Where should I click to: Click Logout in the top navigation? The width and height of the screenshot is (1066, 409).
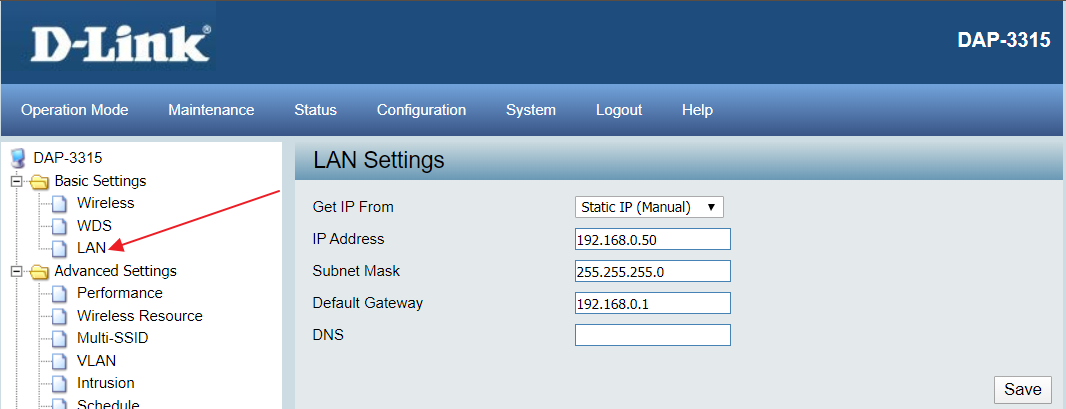point(619,110)
